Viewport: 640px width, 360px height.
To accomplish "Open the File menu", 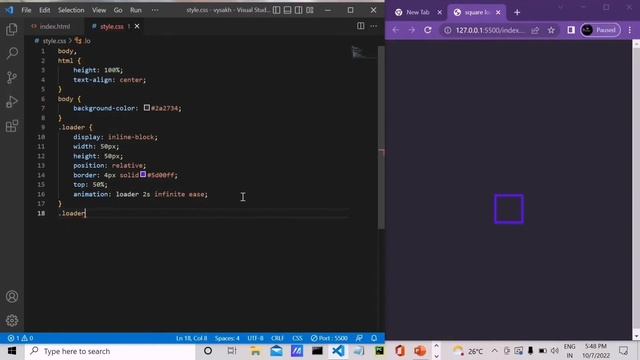I will click(x=26, y=10).
